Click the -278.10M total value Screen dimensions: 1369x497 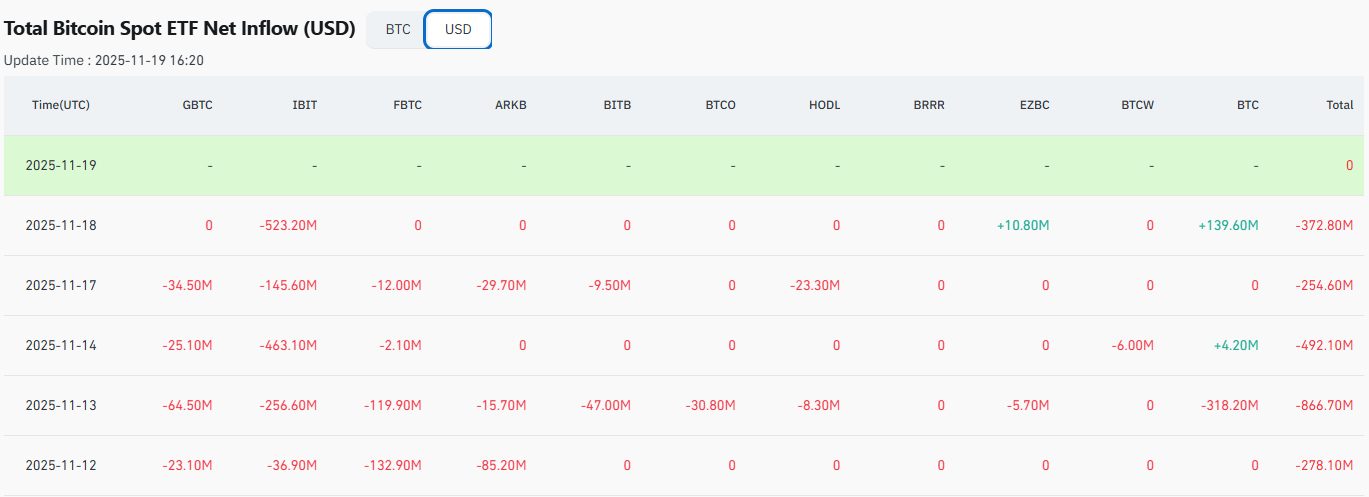pyautogui.click(x=1324, y=466)
